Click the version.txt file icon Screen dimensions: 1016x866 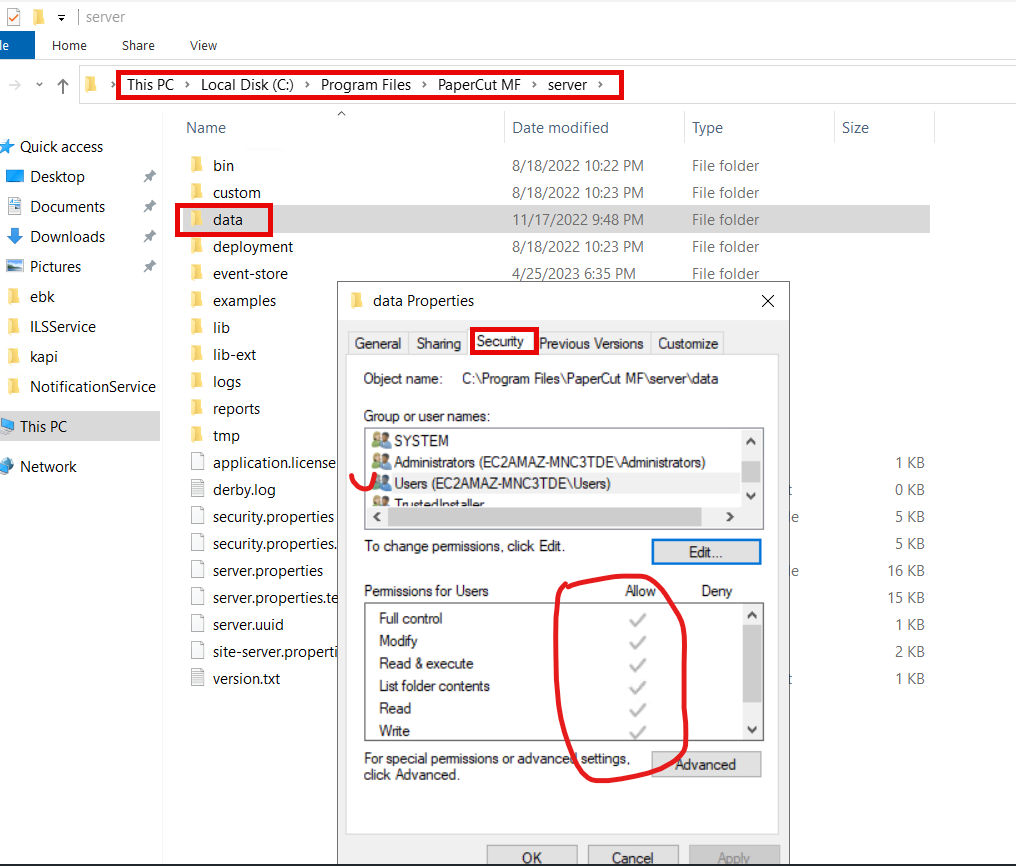coord(196,678)
